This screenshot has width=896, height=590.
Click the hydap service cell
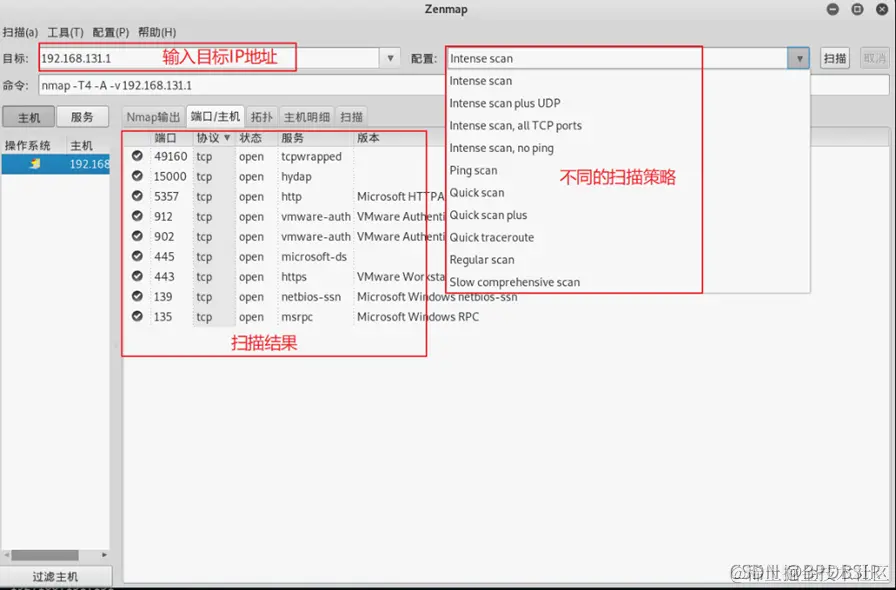coord(296,176)
